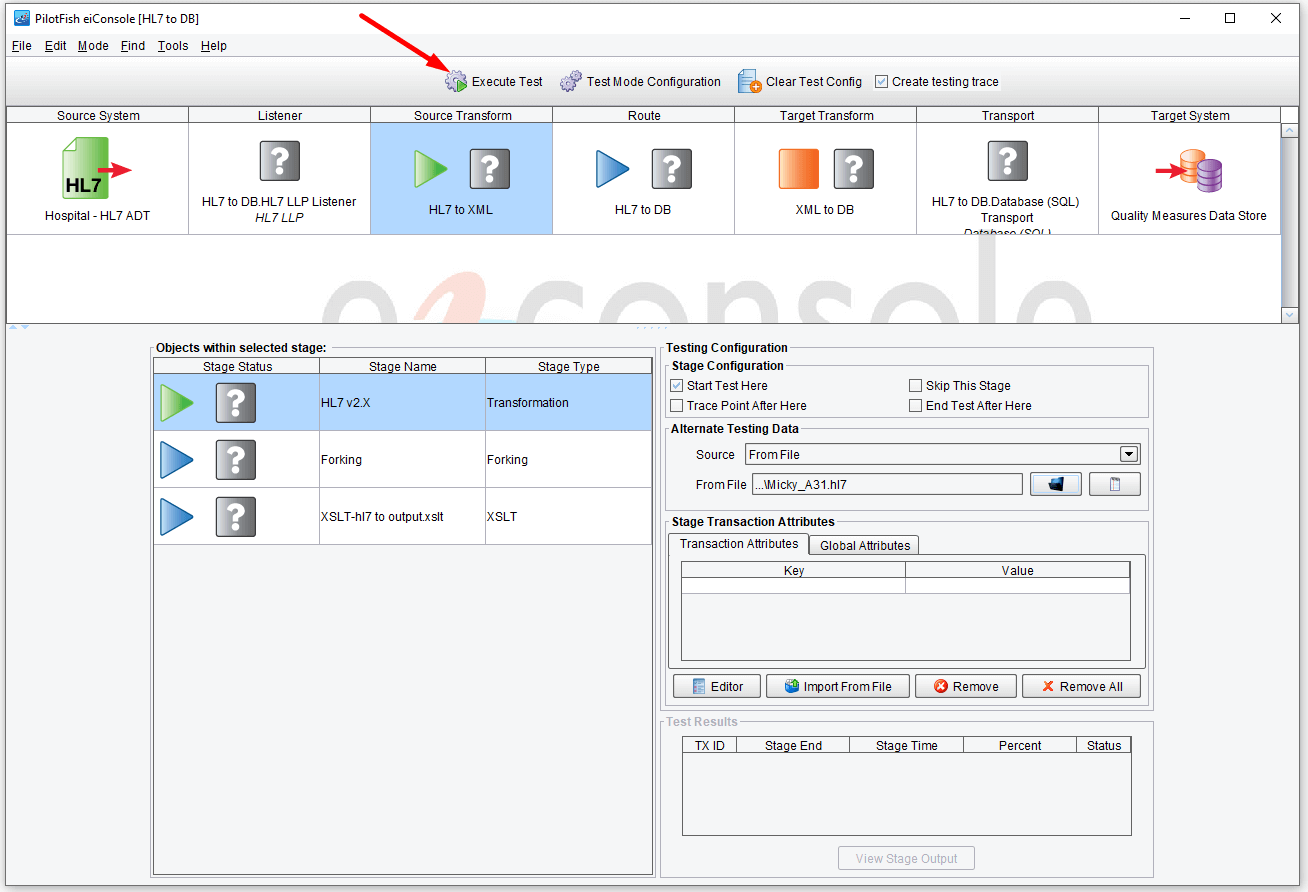Click the From File path field

coord(887,484)
